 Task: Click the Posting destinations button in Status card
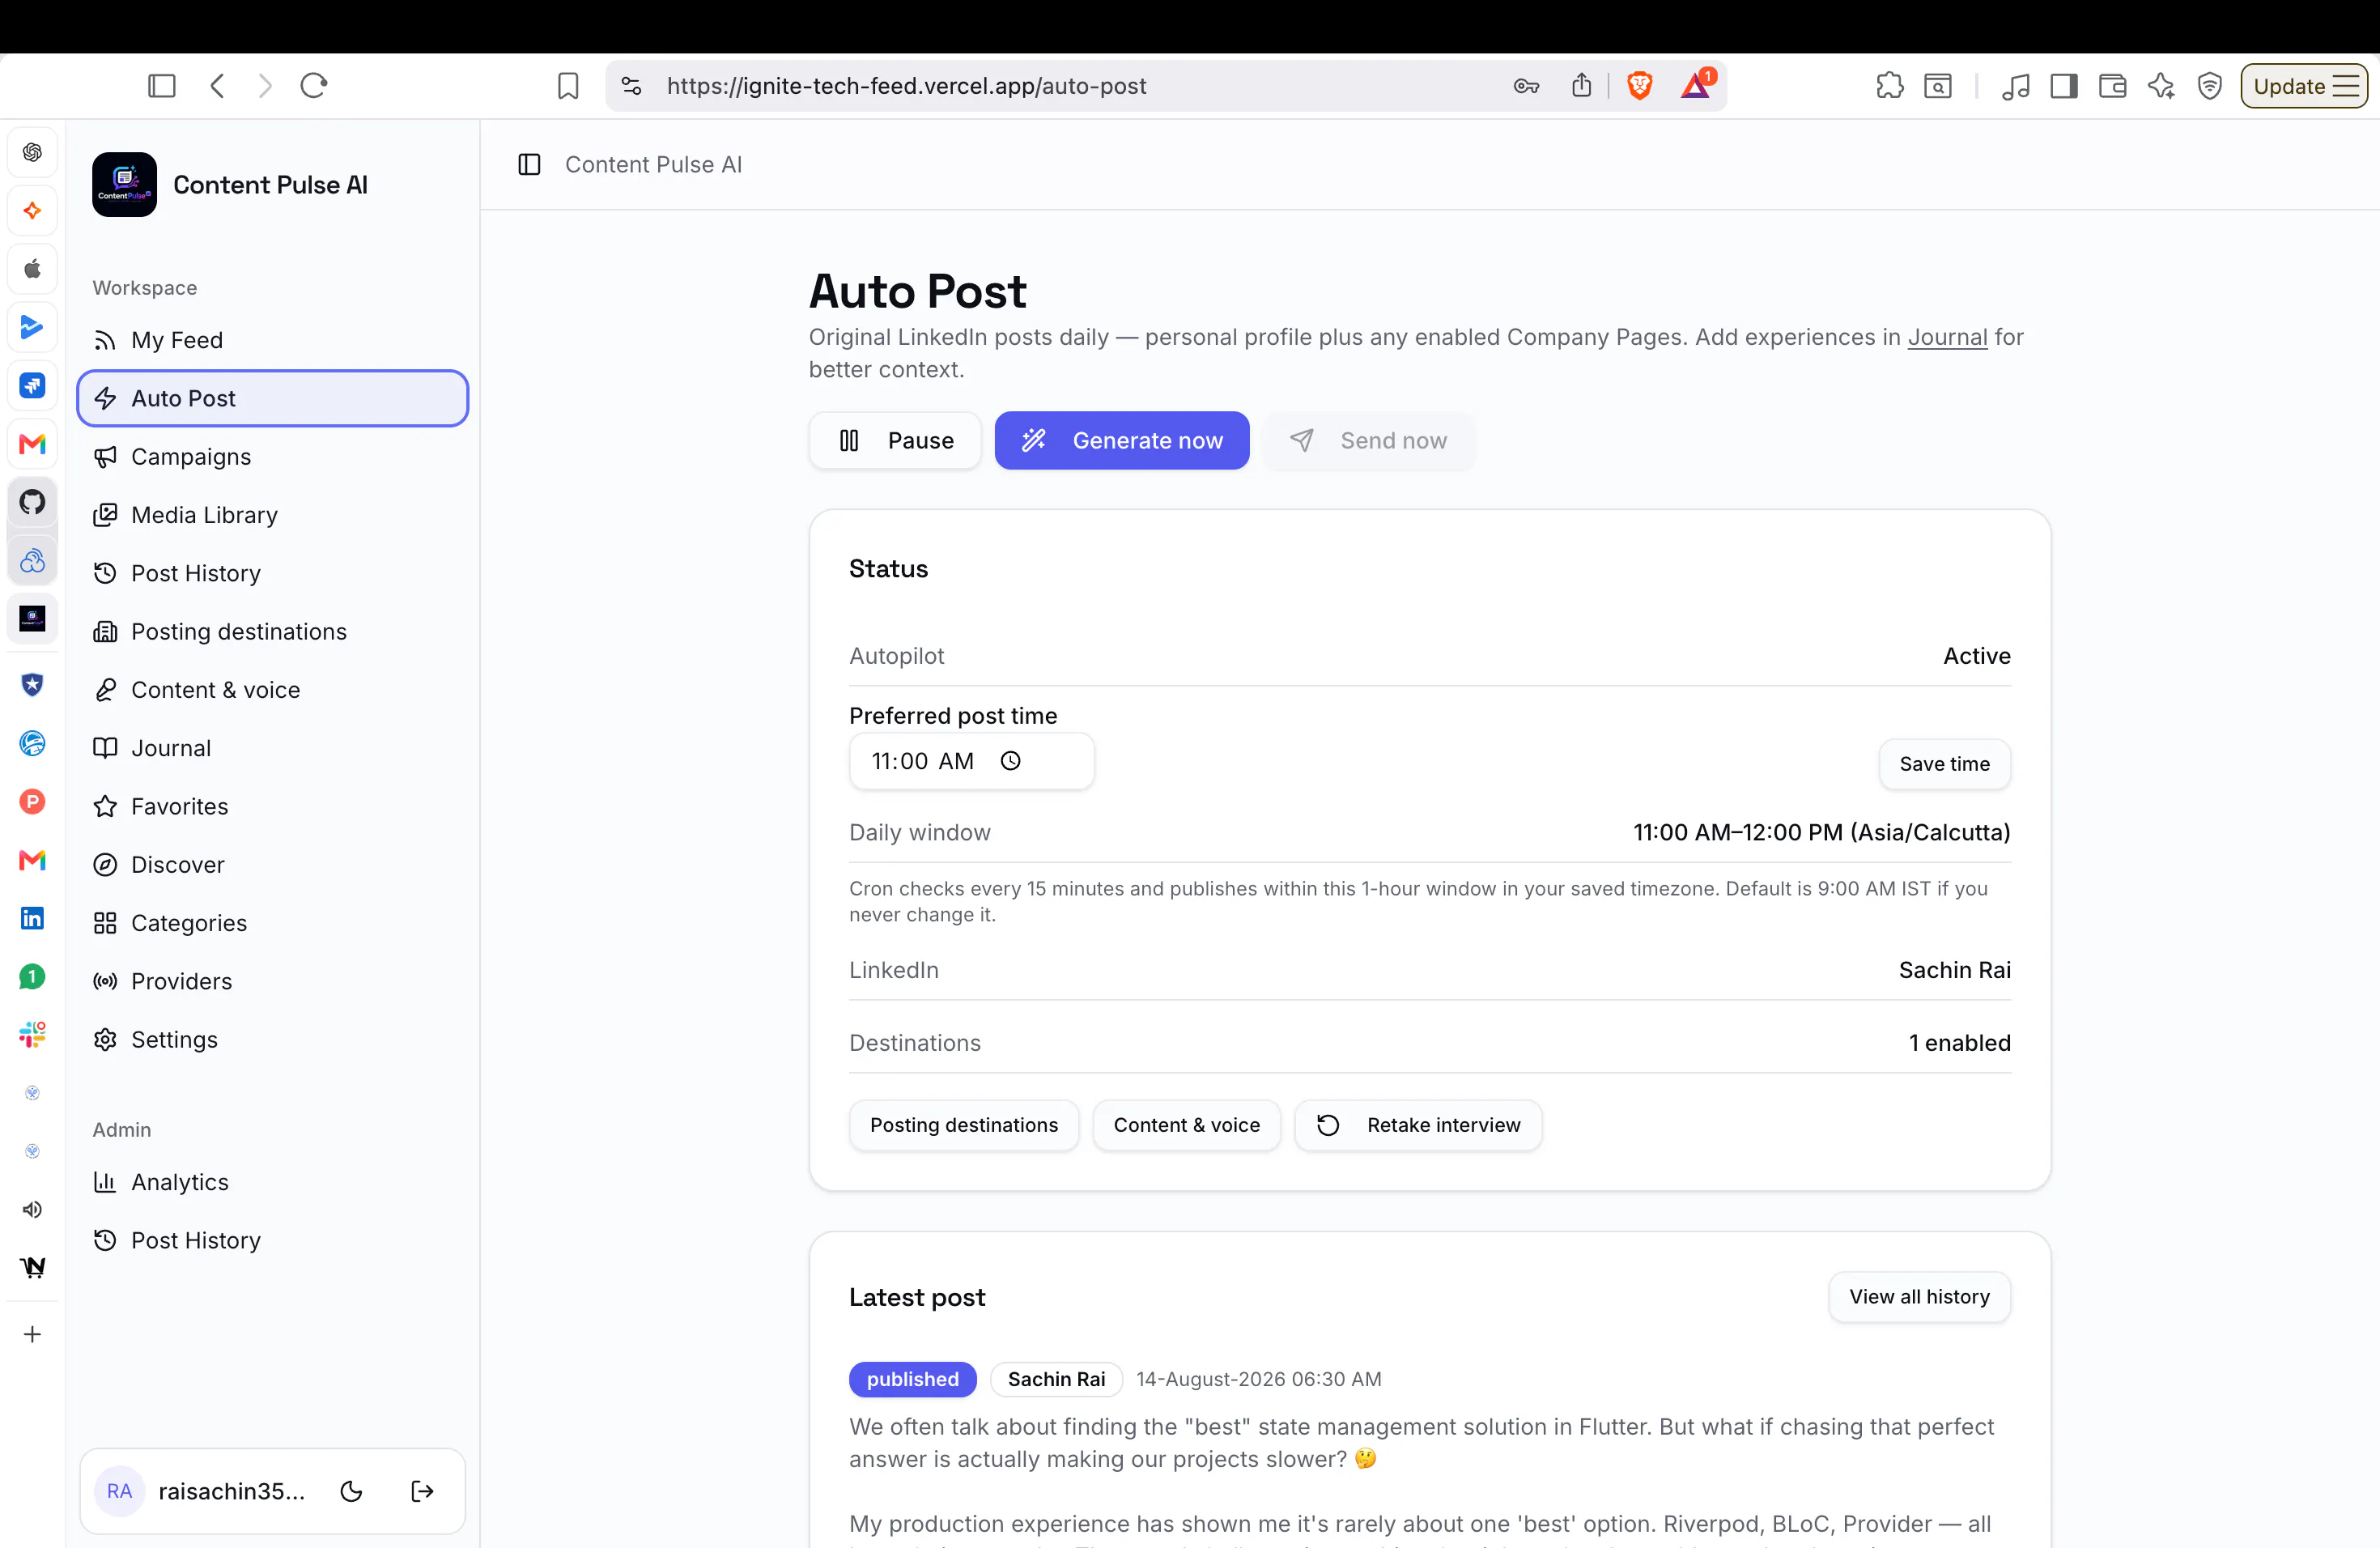pos(963,1125)
